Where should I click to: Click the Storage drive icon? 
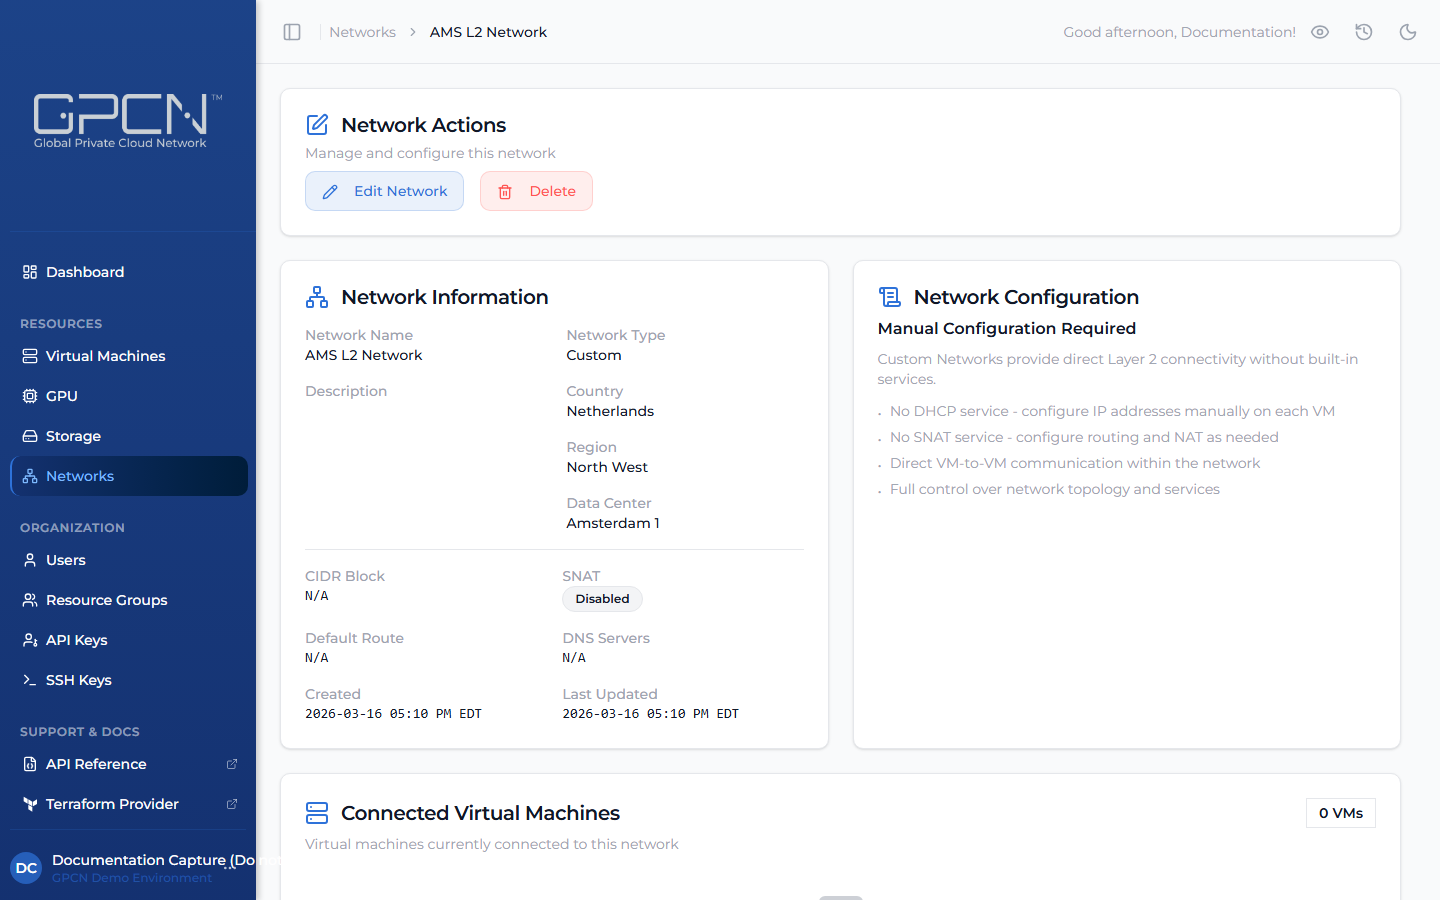[x=30, y=436]
